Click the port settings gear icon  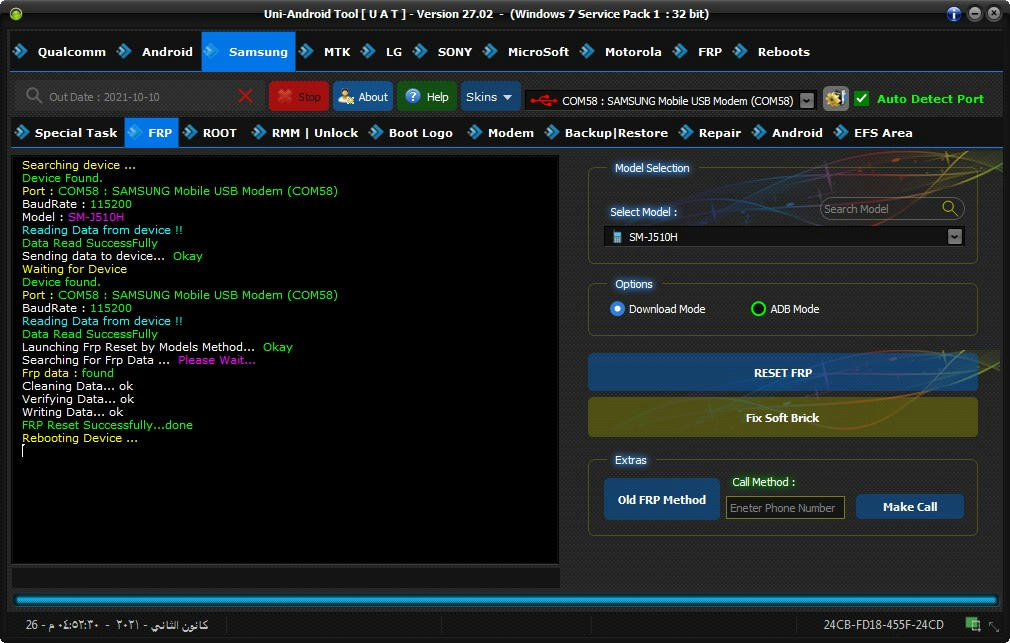click(x=835, y=99)
